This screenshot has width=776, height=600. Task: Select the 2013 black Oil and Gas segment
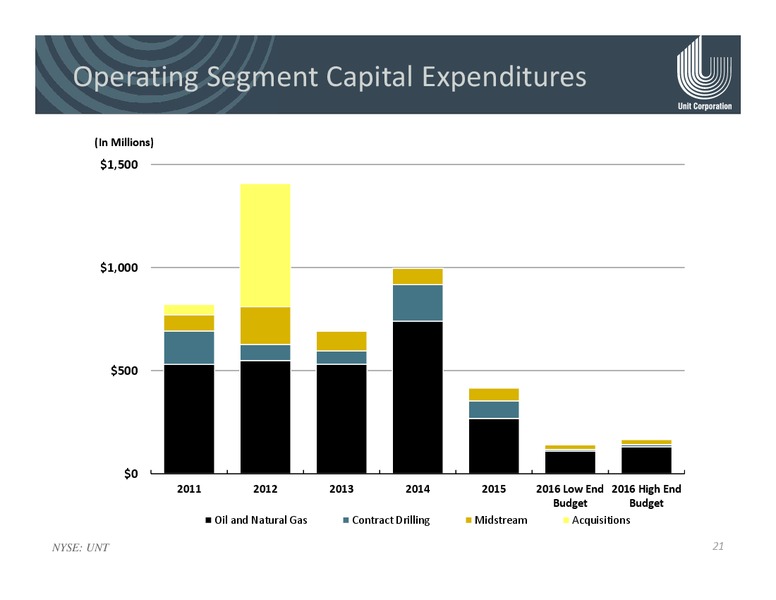tap(341, 419)
